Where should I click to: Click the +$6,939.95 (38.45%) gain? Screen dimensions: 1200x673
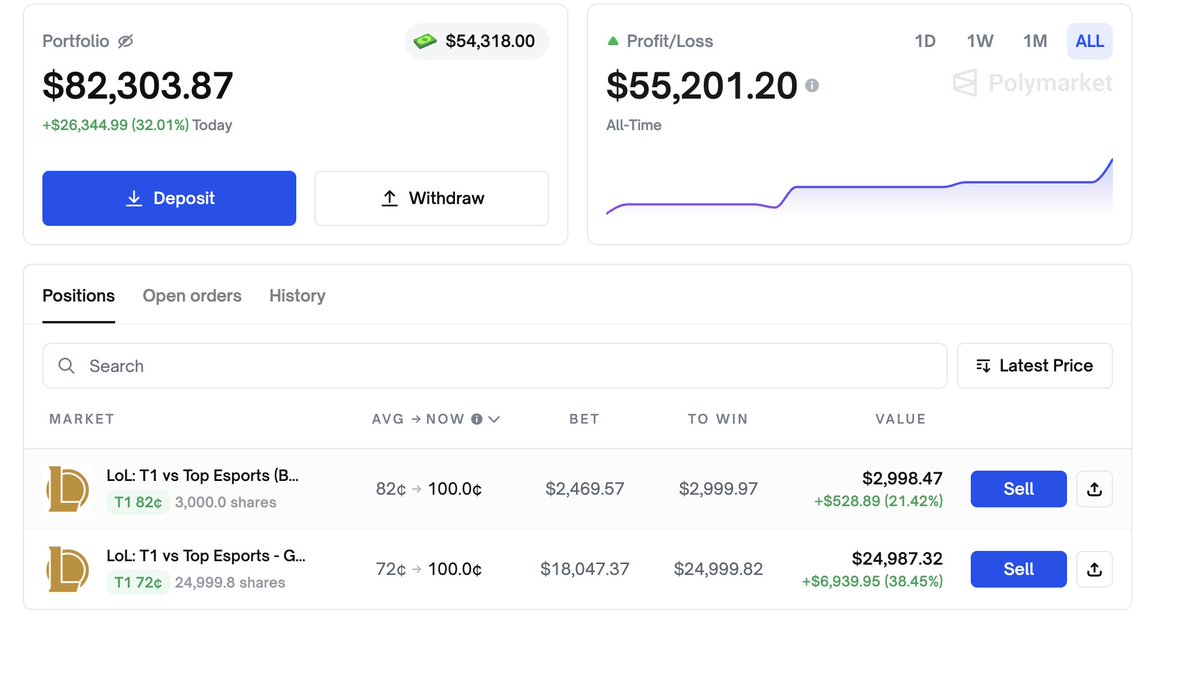point(872,581)
